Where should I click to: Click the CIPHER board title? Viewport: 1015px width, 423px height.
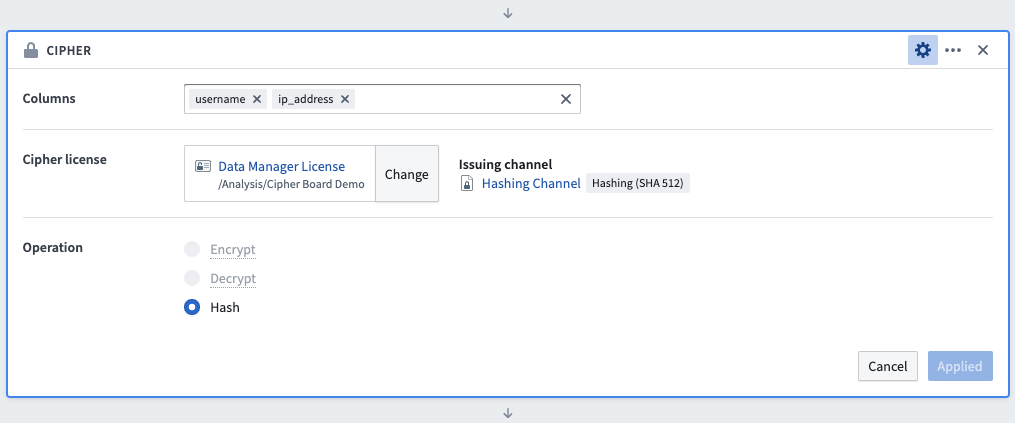tap(69, 51)
